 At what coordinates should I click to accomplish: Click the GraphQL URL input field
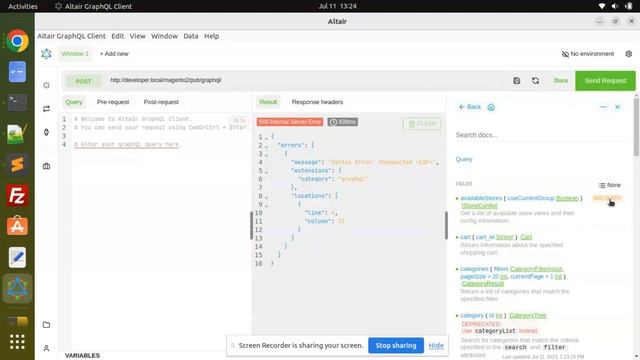click(x=306, y=80)
